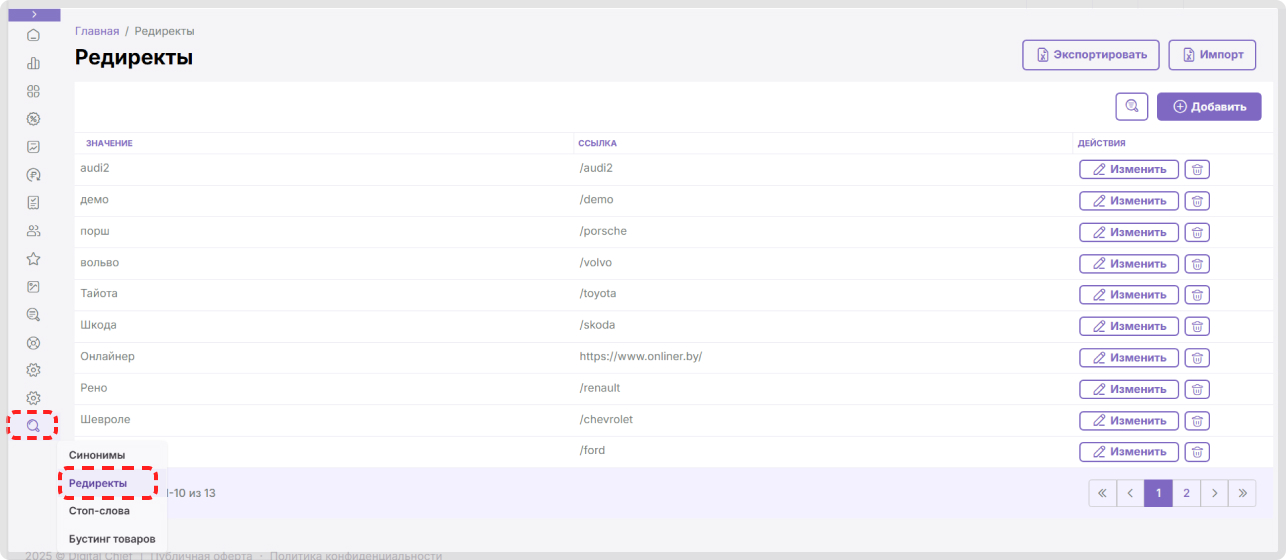Select page 1 in pagination
This screenshot has height=560, width=1286.
click(x=1158, y=493)
